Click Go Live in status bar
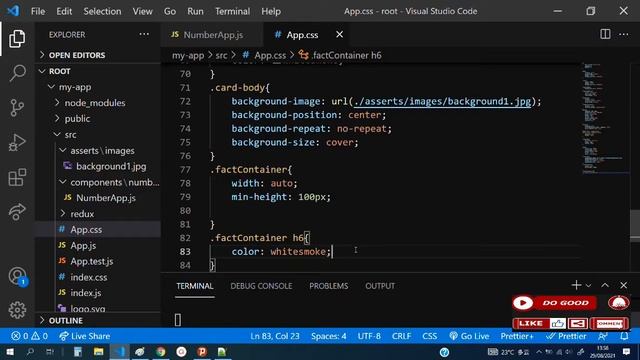Image resolution: width=640 pixels, height=360 pixels. [x=469, y=336]
